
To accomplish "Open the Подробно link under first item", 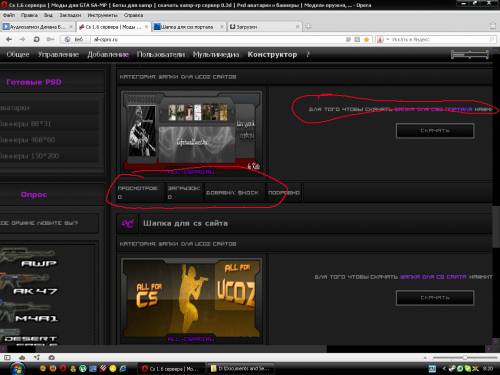I will click(284, 192).
